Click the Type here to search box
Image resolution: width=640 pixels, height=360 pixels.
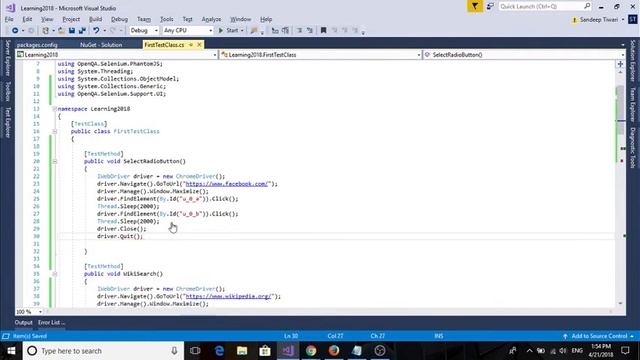103,351
